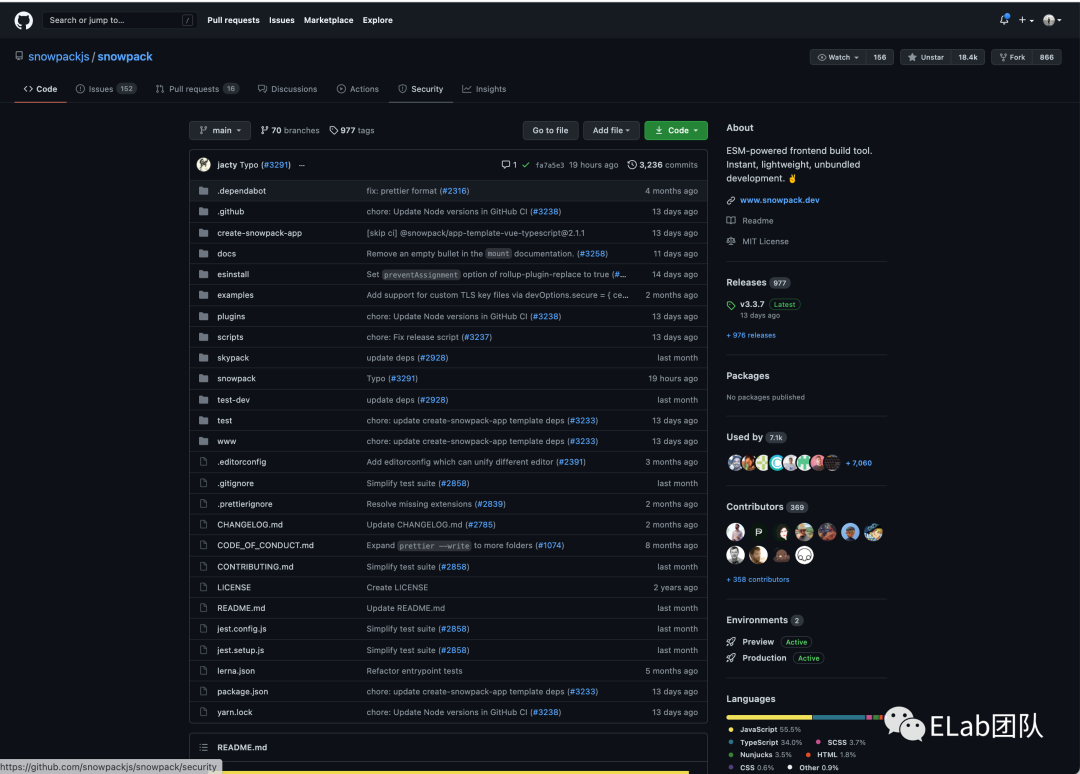The width and height of the screenshot is (1080, 774).
Task: Open .github folder icon
Action: point(203,211)
